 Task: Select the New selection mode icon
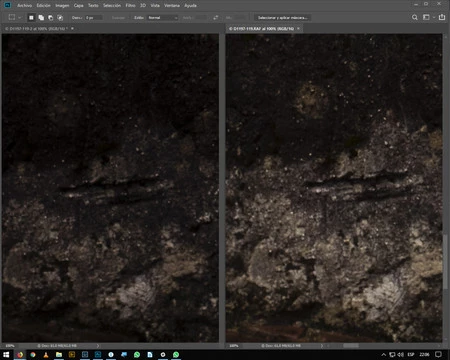click(31, 17)
